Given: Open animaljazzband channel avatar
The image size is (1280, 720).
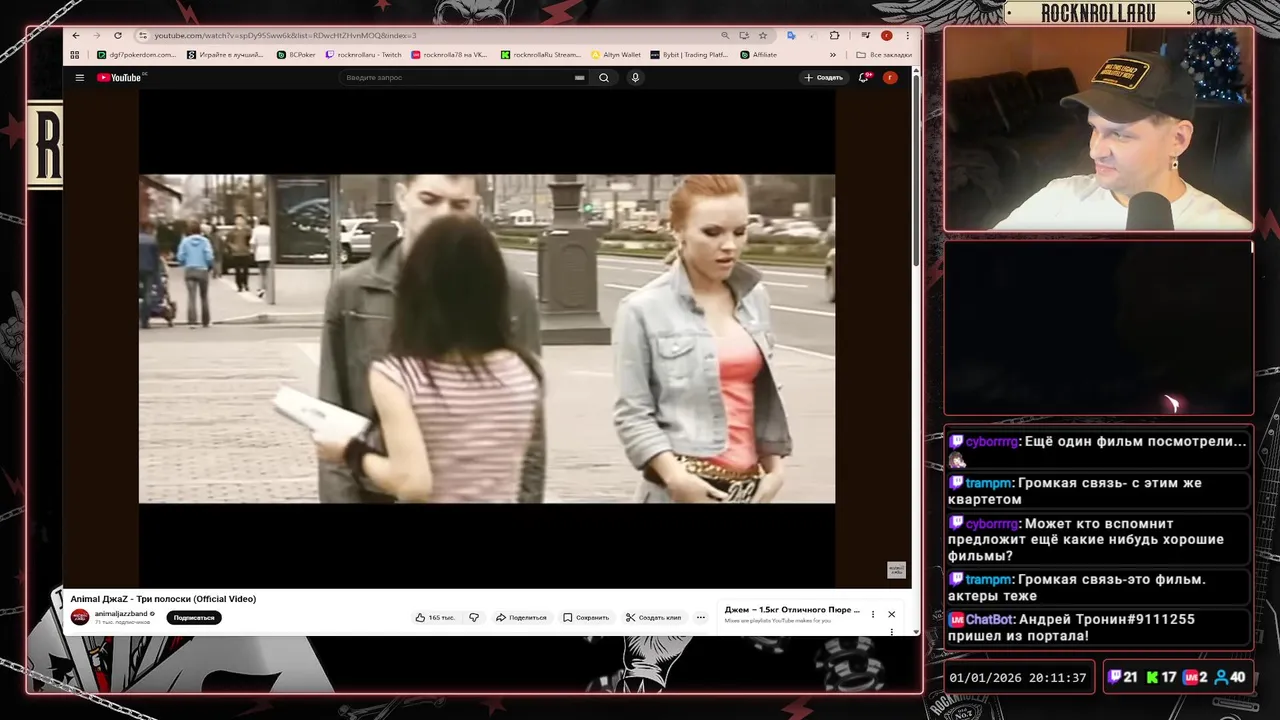Looking at the screenshot, I should pos(80,617).
